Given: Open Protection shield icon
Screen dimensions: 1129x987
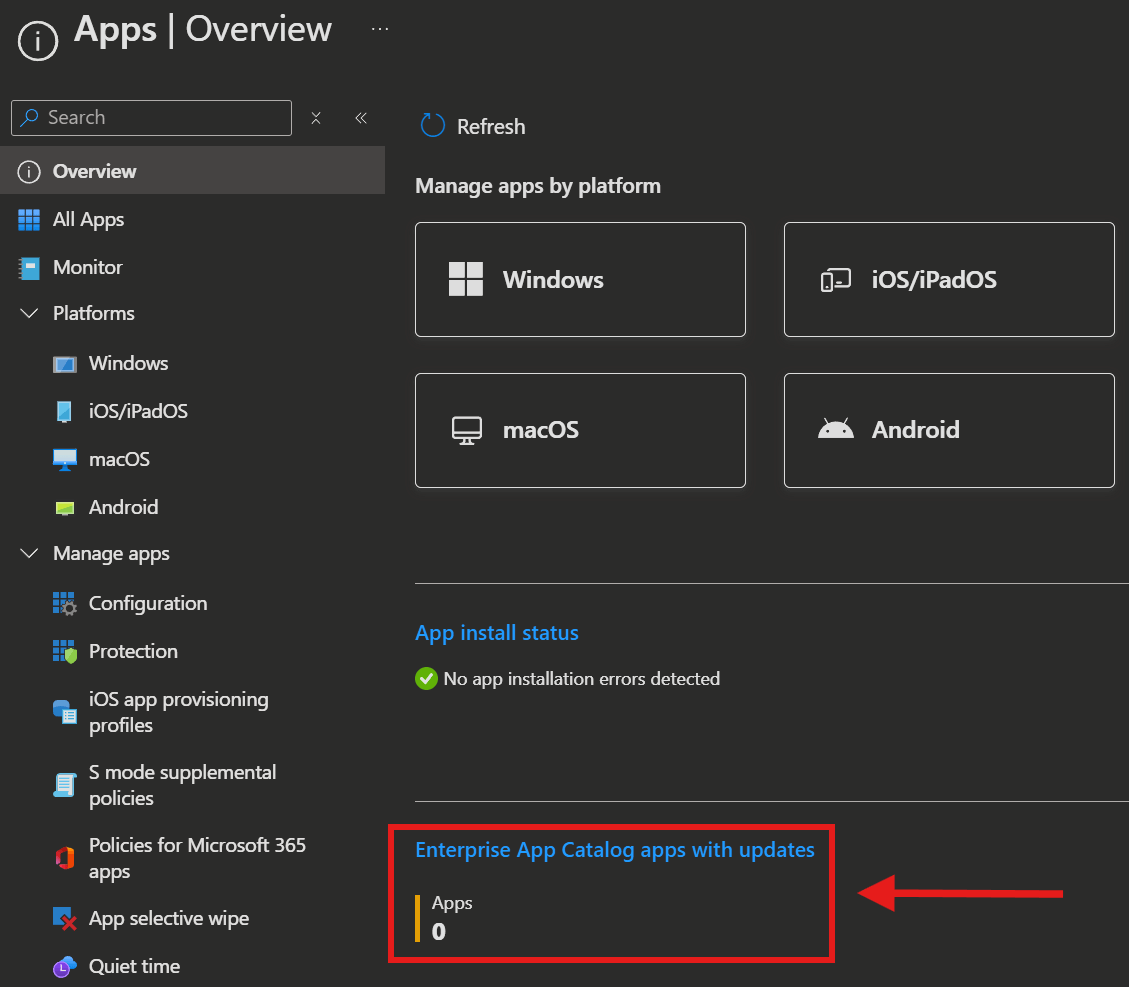Looking at the screenshot, I should pos(65,652).
